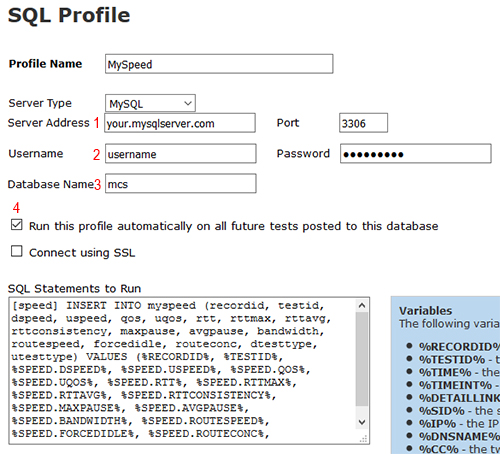
Task: Click the Server Address input field
Action: click(x=180, y=123)
